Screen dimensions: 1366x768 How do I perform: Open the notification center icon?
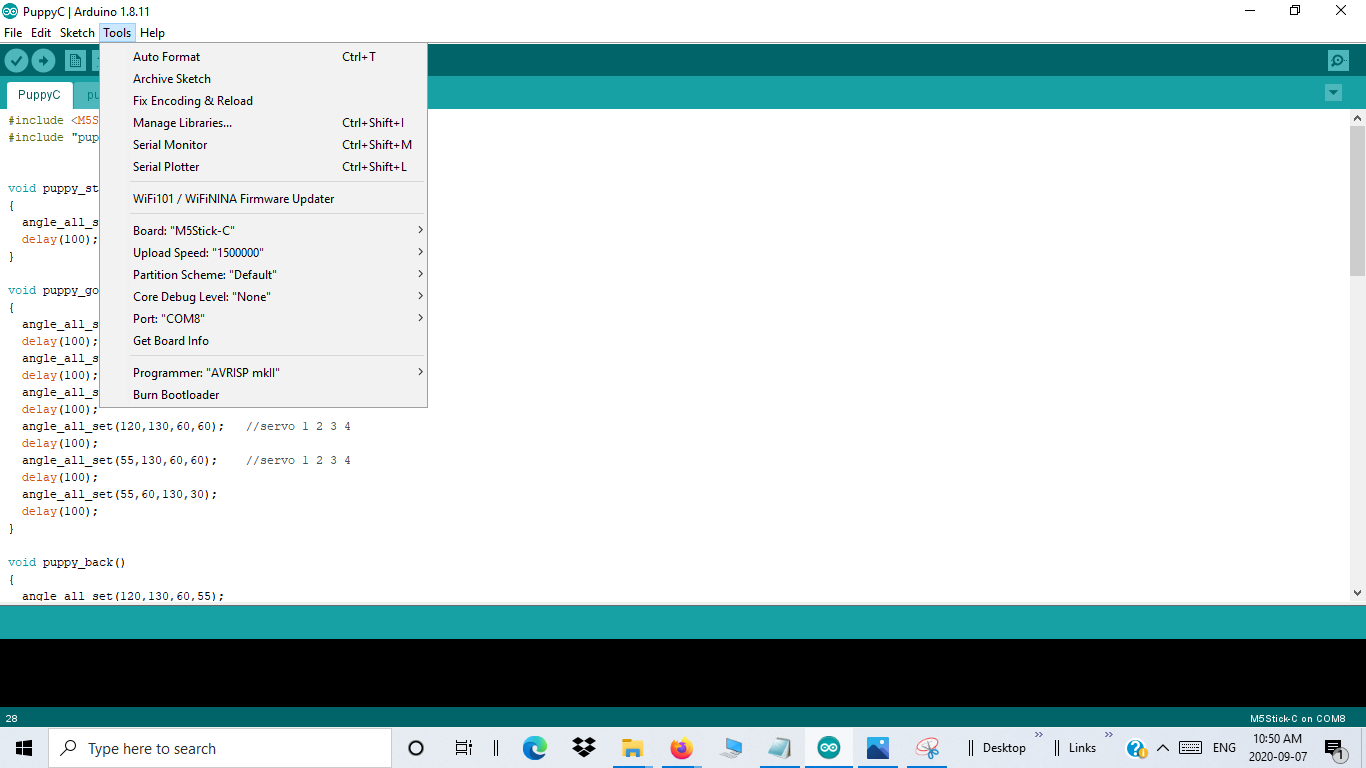click(x=1334, y=748)
